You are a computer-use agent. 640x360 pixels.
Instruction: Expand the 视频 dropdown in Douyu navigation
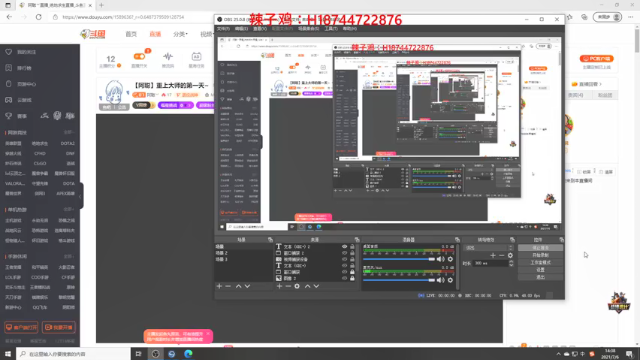click(x=207, y=34)
